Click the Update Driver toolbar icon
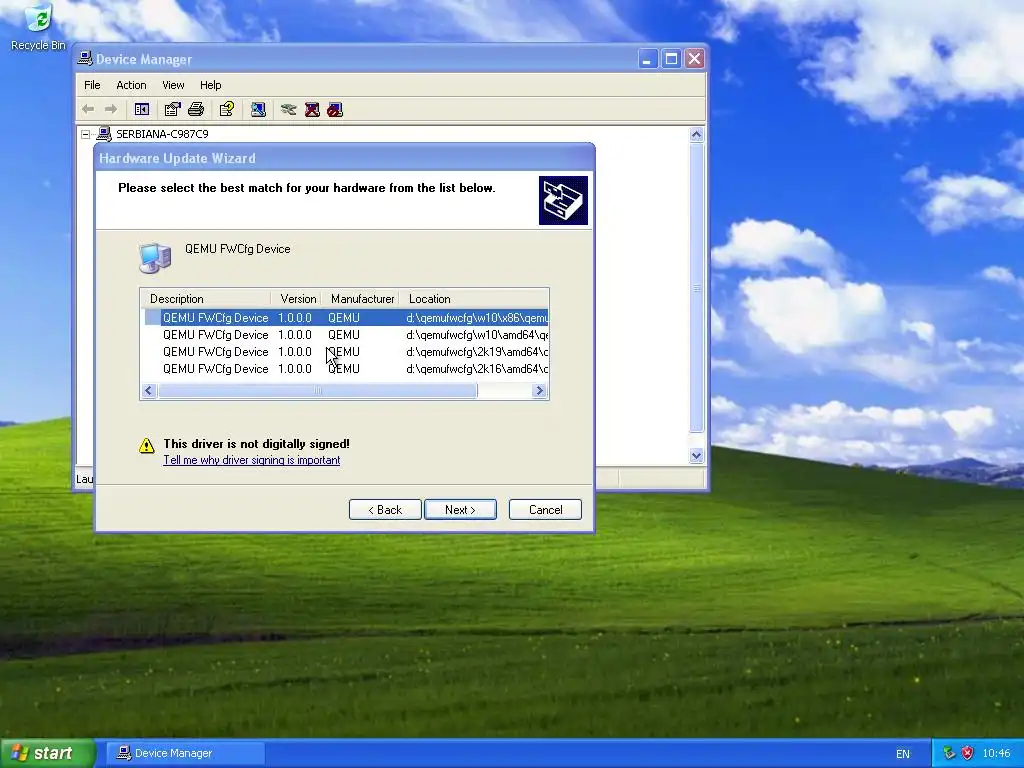 [288, 110]
